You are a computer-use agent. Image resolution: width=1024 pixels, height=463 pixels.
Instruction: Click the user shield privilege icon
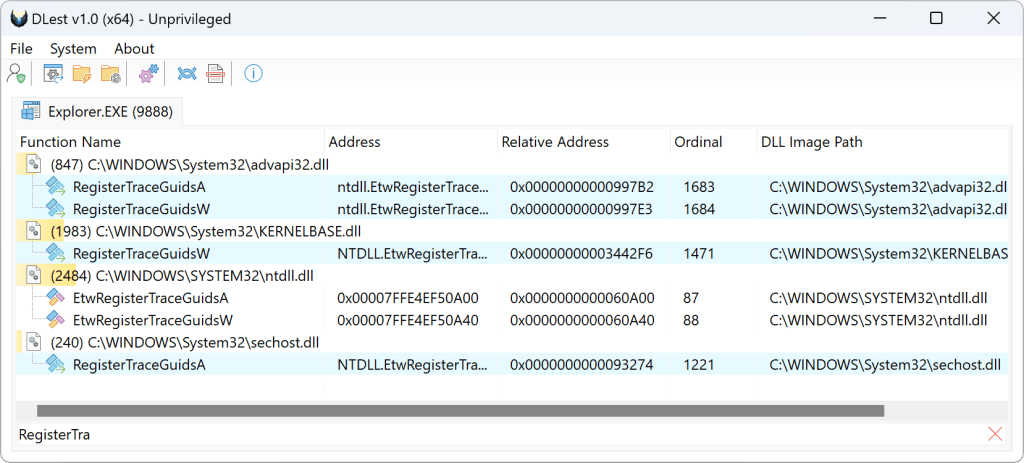[x=16, y=74]
